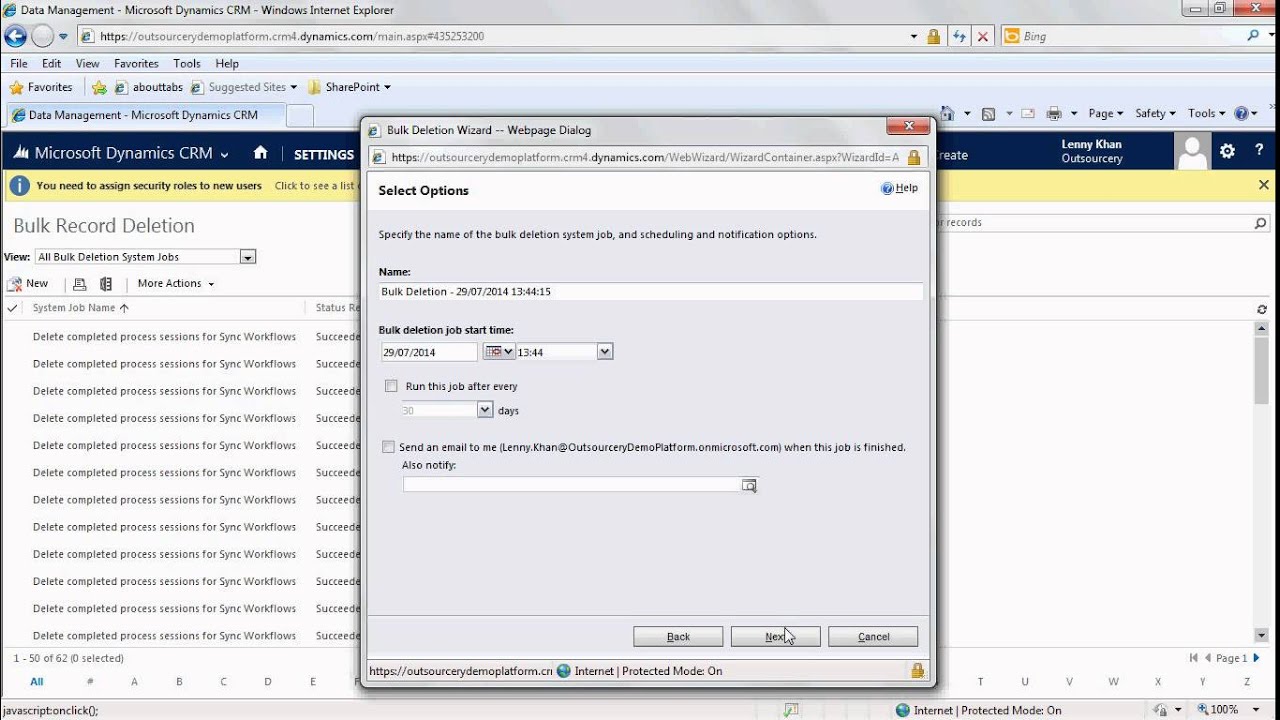Open the IE command bar help icon

tap(1242, 113)
